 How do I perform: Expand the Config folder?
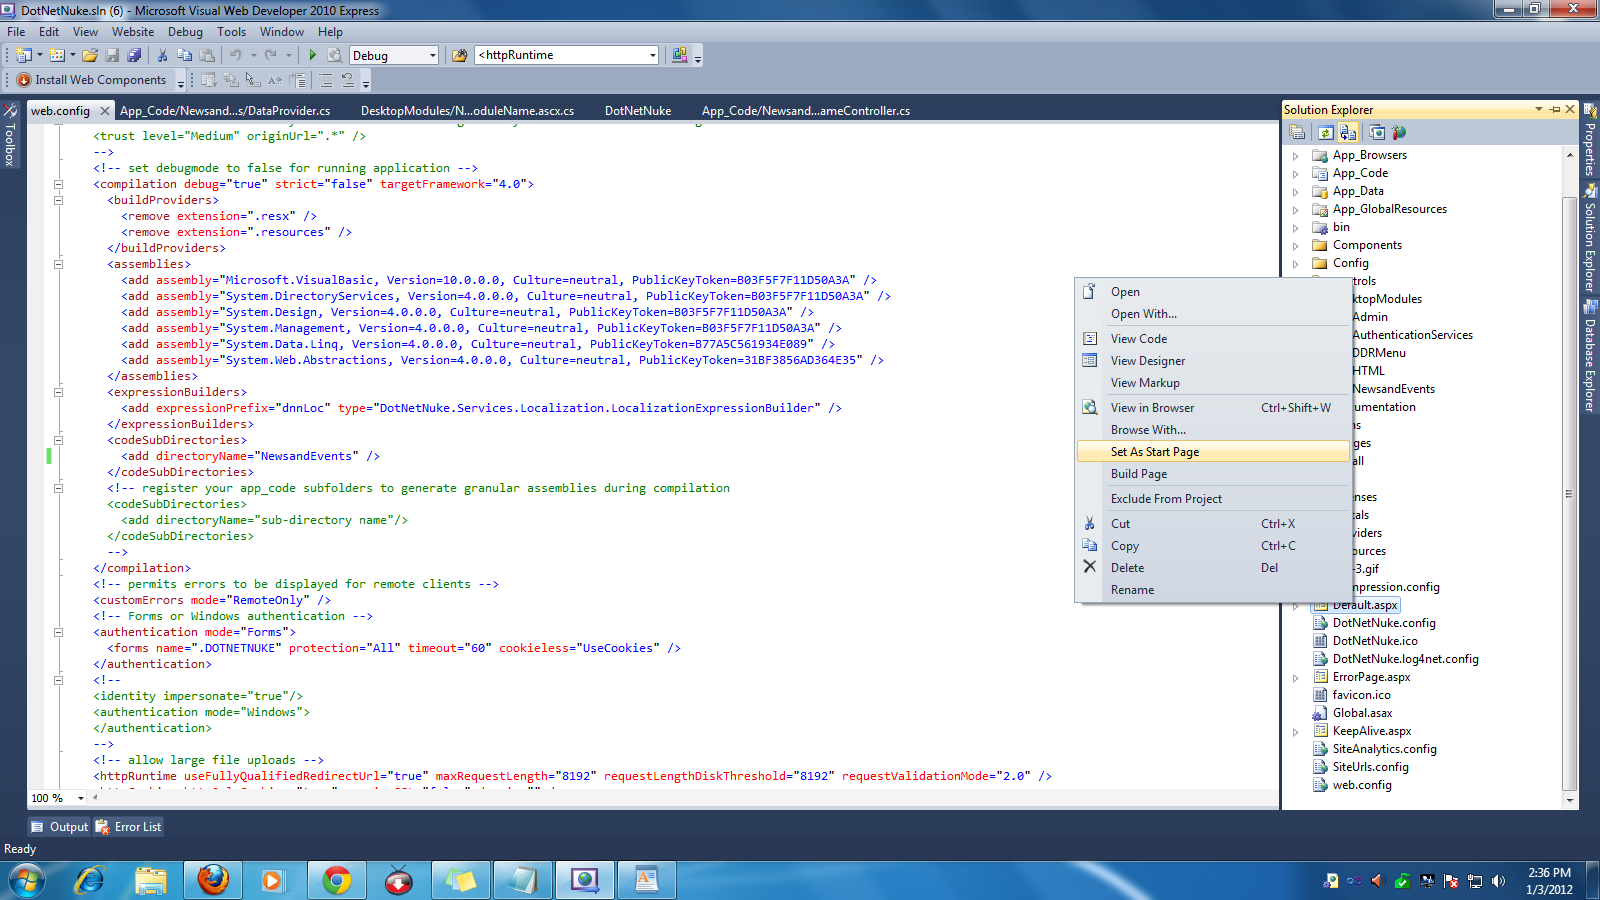[x=1296, y=264]
